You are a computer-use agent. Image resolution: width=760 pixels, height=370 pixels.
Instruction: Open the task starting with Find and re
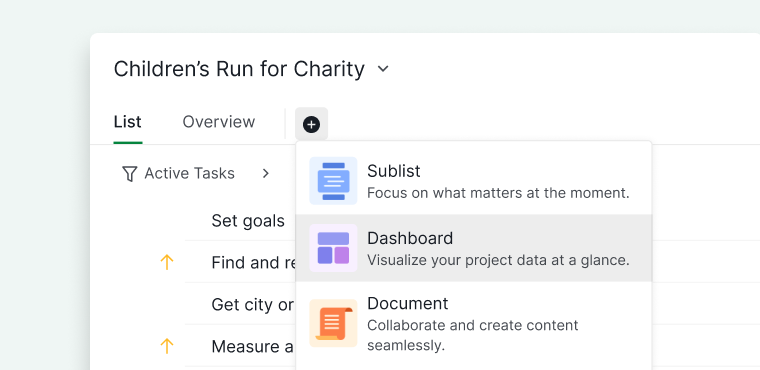pyautogui.click(x=253, y=263)
